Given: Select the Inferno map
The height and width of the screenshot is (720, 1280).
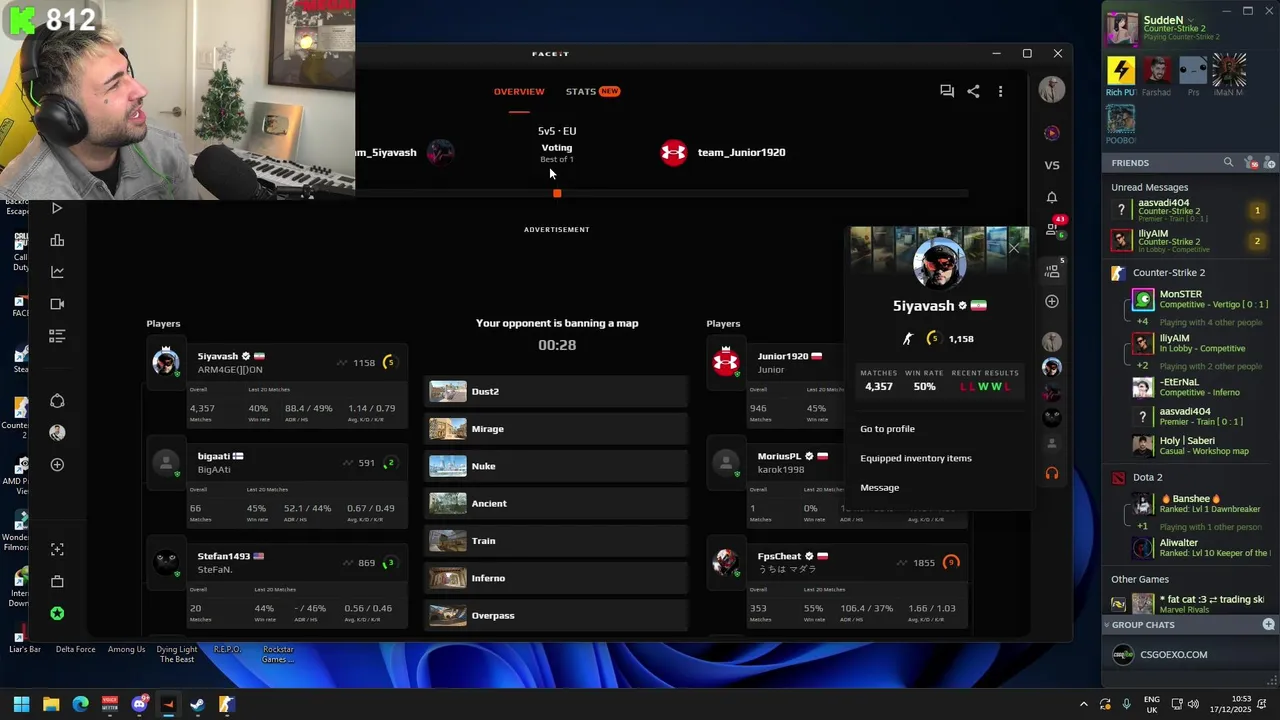Looking at the screenshot, I should coord(557,578).
